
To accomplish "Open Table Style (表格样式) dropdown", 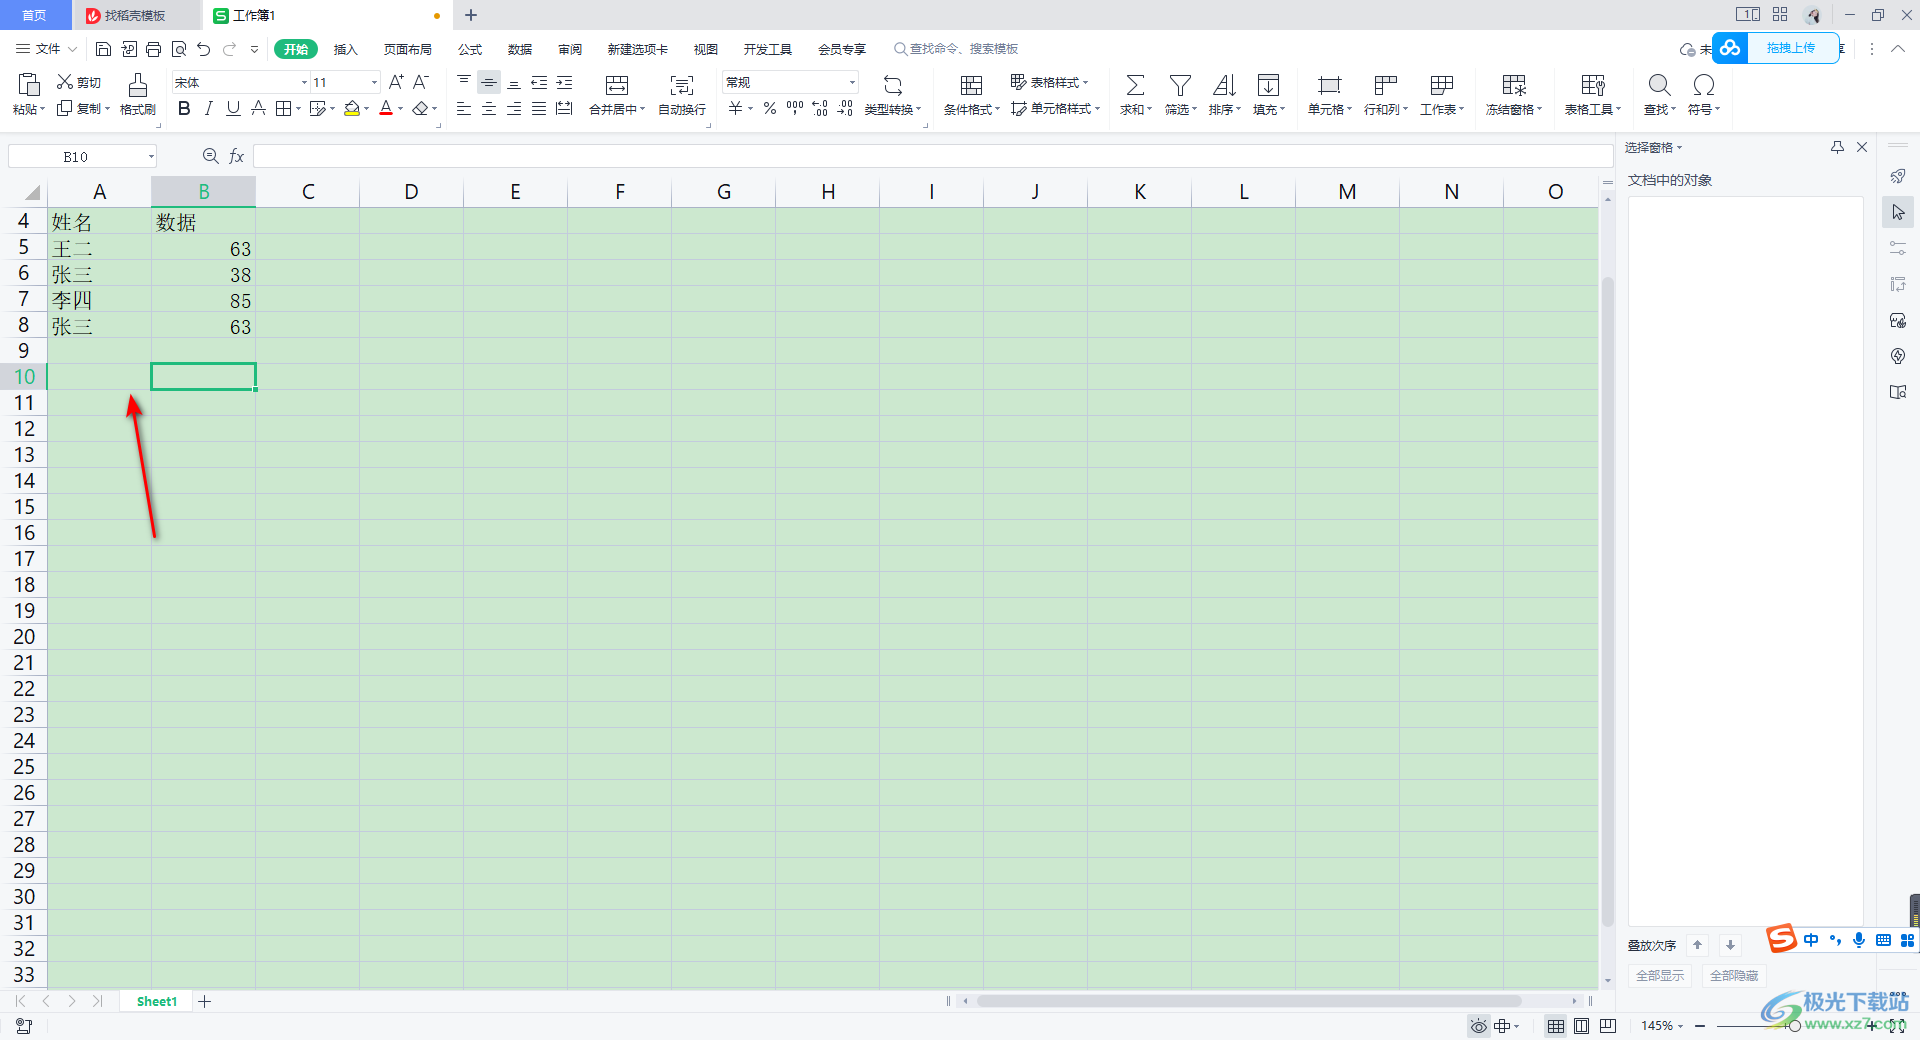I will click(x=1049, y=82).
